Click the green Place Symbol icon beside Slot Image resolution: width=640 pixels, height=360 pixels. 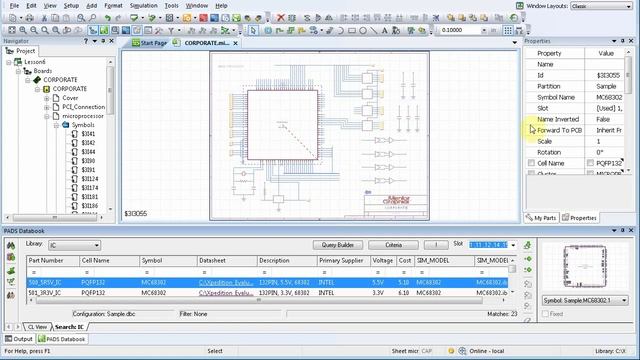pos(527,245)
